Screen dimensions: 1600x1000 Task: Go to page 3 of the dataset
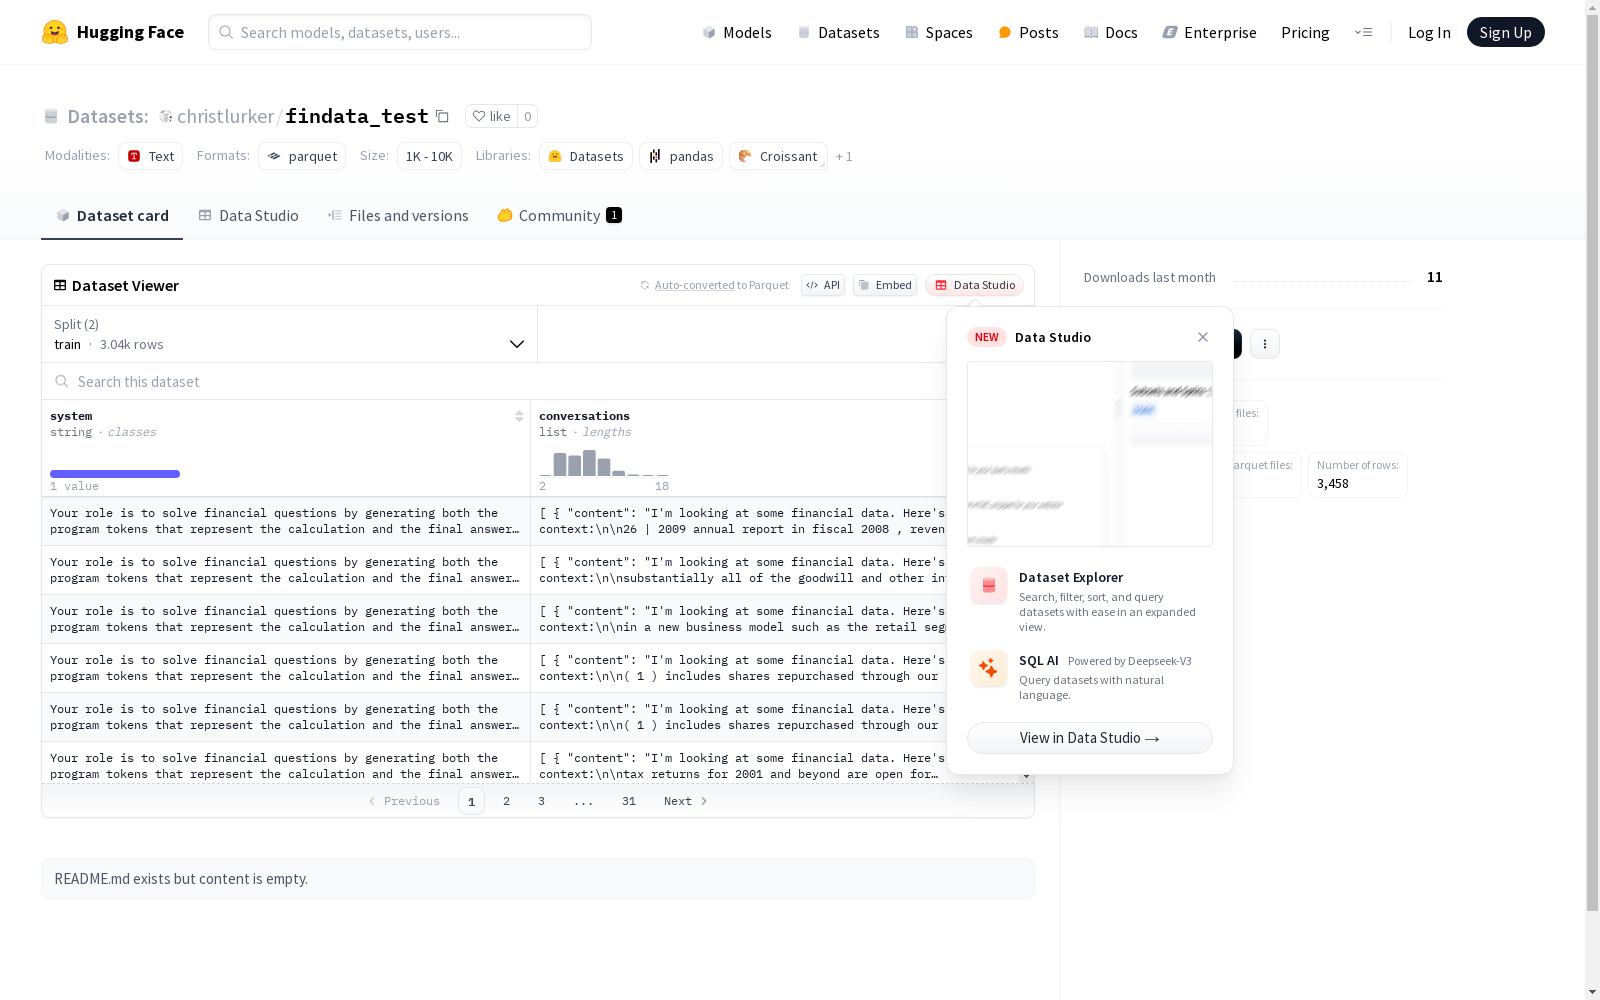pos(542,801)
